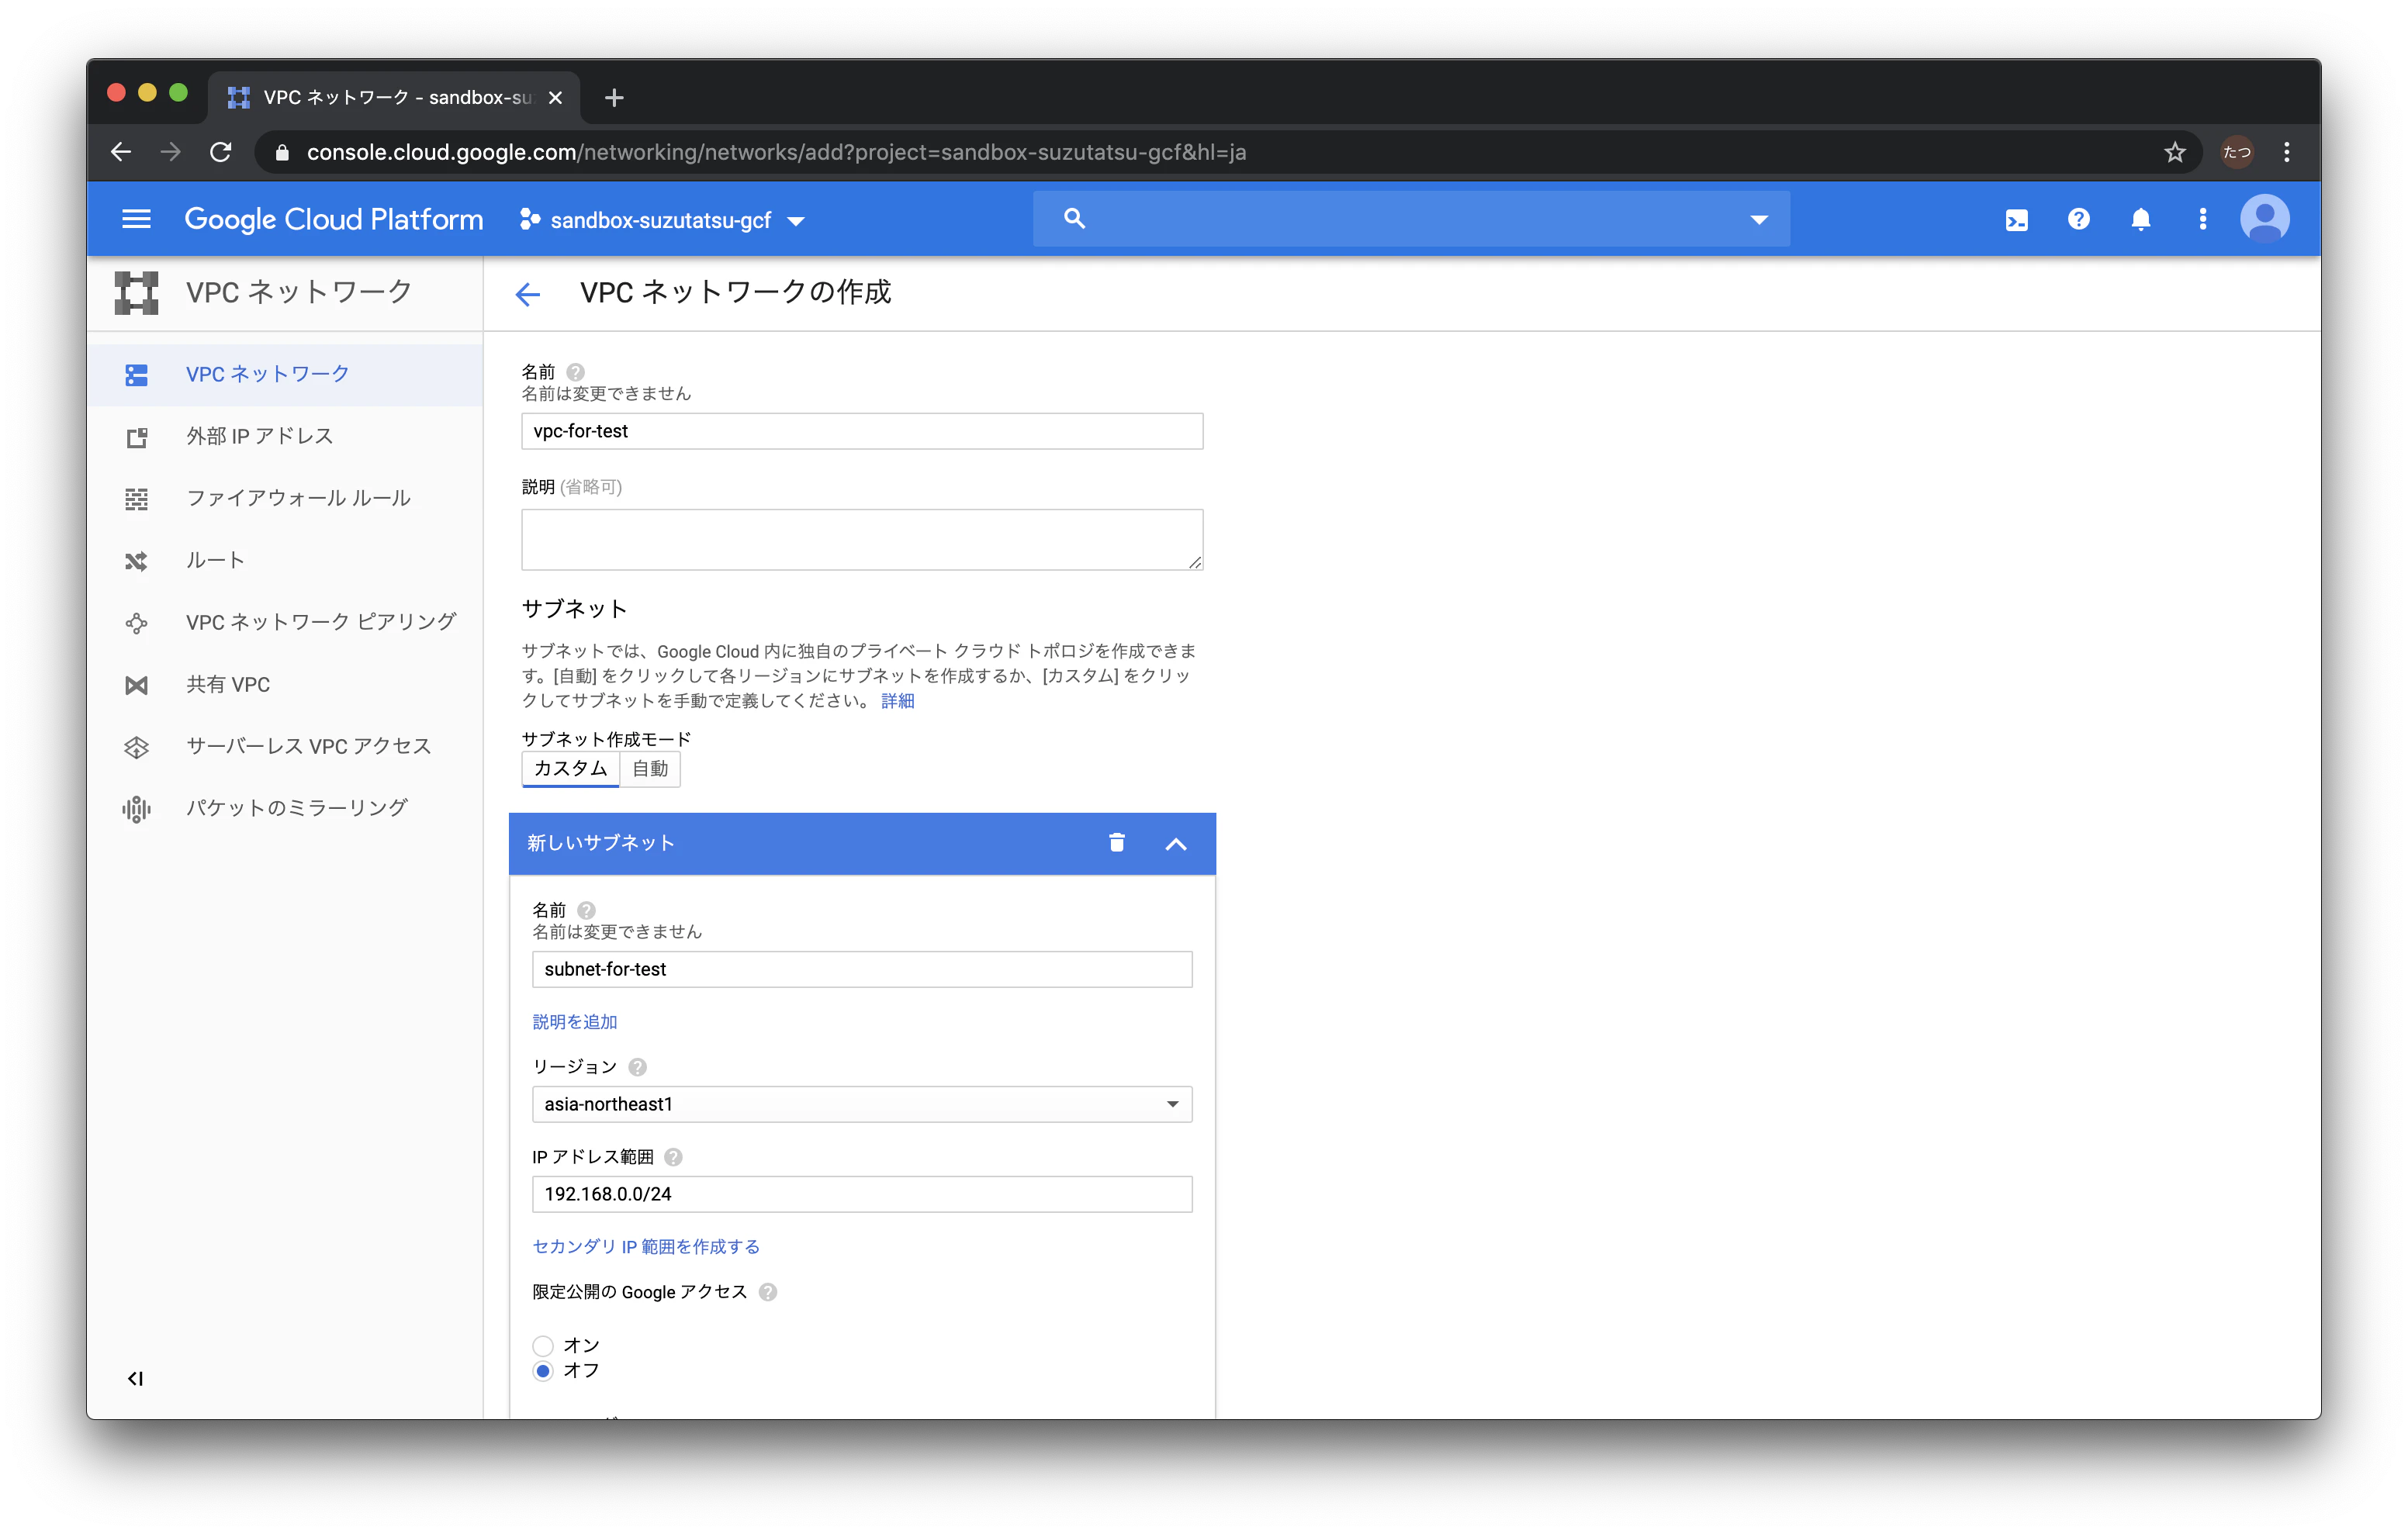Viewport: 2408px width, 1534px height.
Task: Show help for IP address range
Action: (x=673, y=1157)
